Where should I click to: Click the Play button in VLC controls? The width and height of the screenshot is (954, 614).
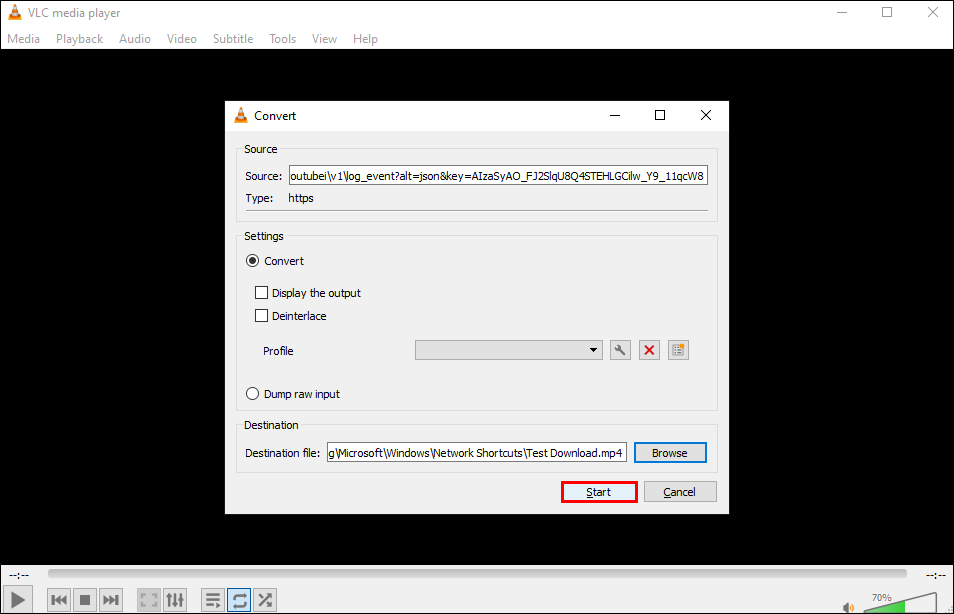[18, 600]
